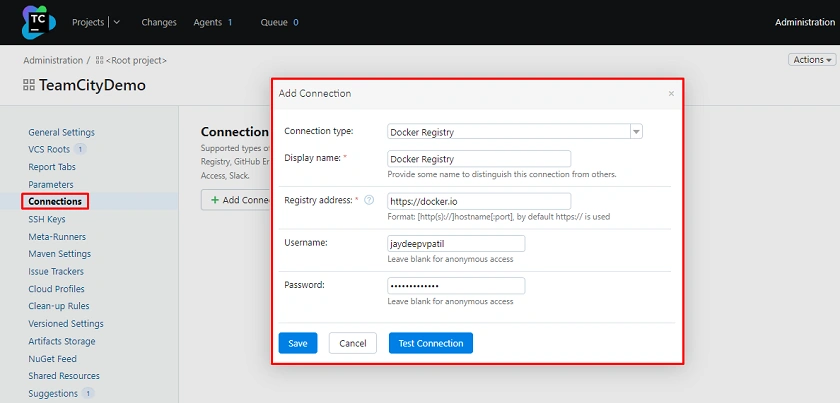Click the VCS Roots count badge

[x=80, y=150]
